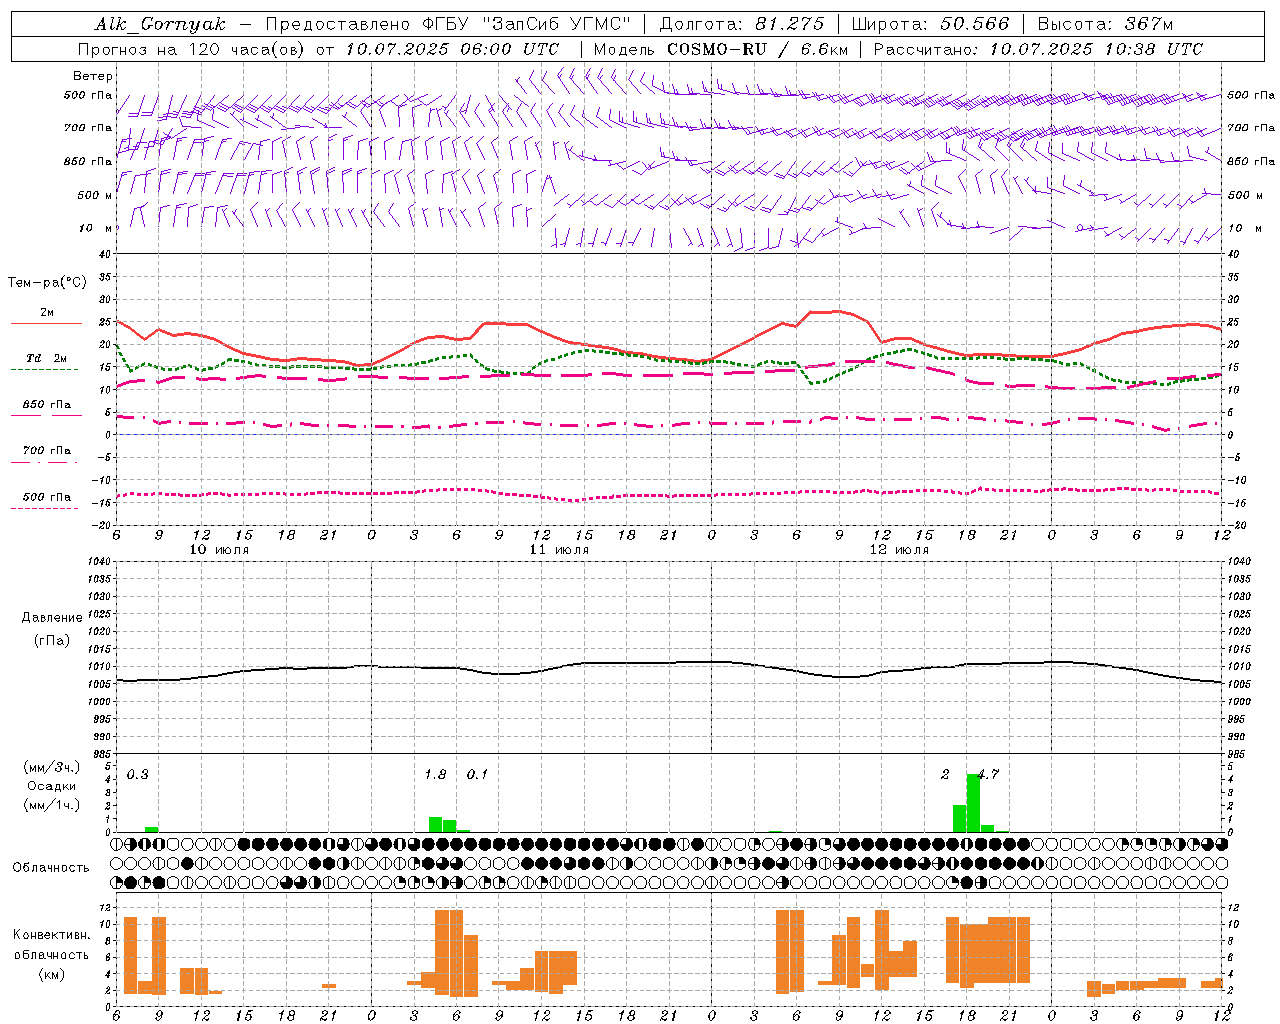Click the 'Осадки' precipitation label
This screenshot has width=1280, height=1024.
pos(51,786)
